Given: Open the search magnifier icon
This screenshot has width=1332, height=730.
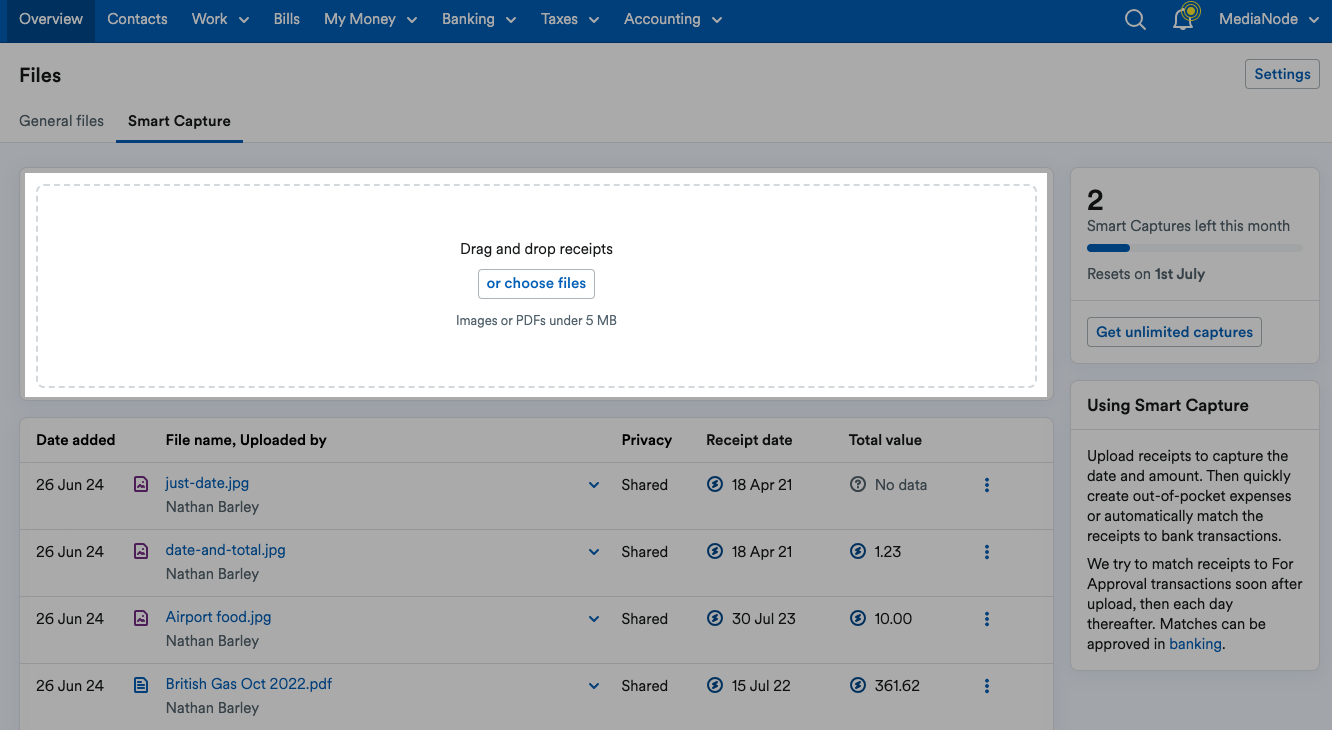Looking at the screenshot, I should (1135, 18).
